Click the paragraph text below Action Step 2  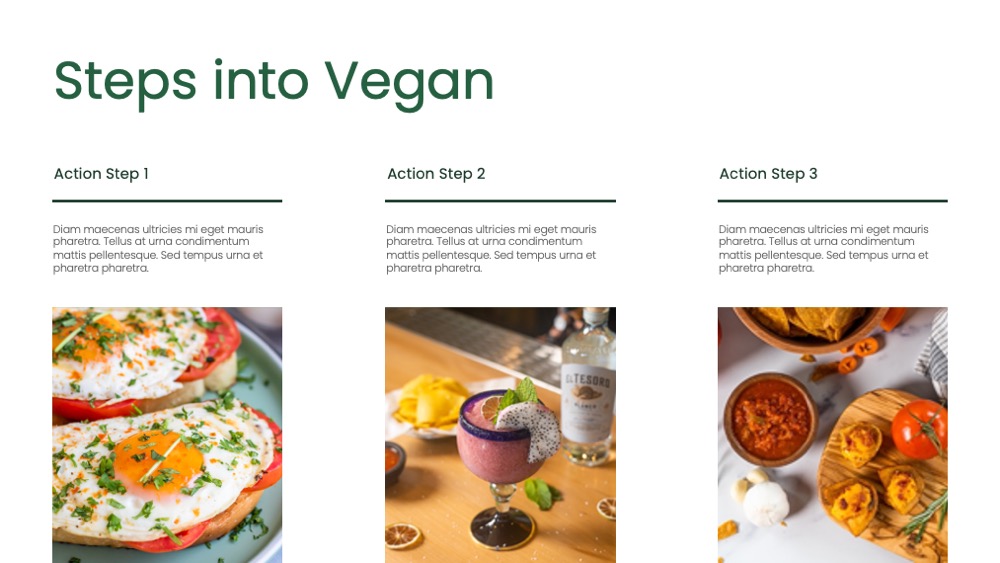pyautogui.click(x=491, y=249)
